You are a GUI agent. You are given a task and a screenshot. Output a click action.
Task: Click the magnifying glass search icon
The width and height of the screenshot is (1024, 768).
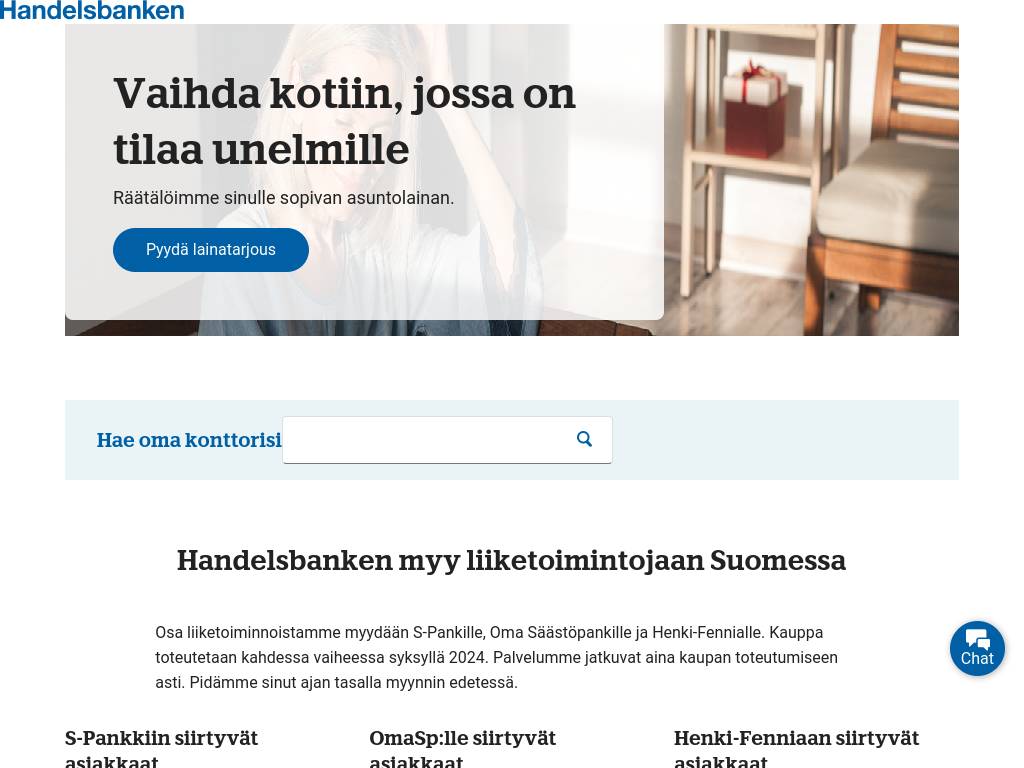[x=584, y=440]
